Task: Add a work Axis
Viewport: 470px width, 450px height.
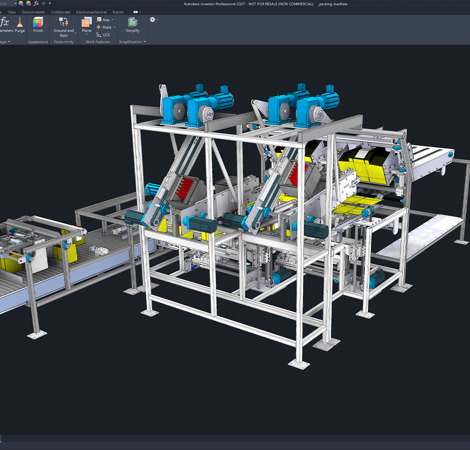Action: [103, 20]
